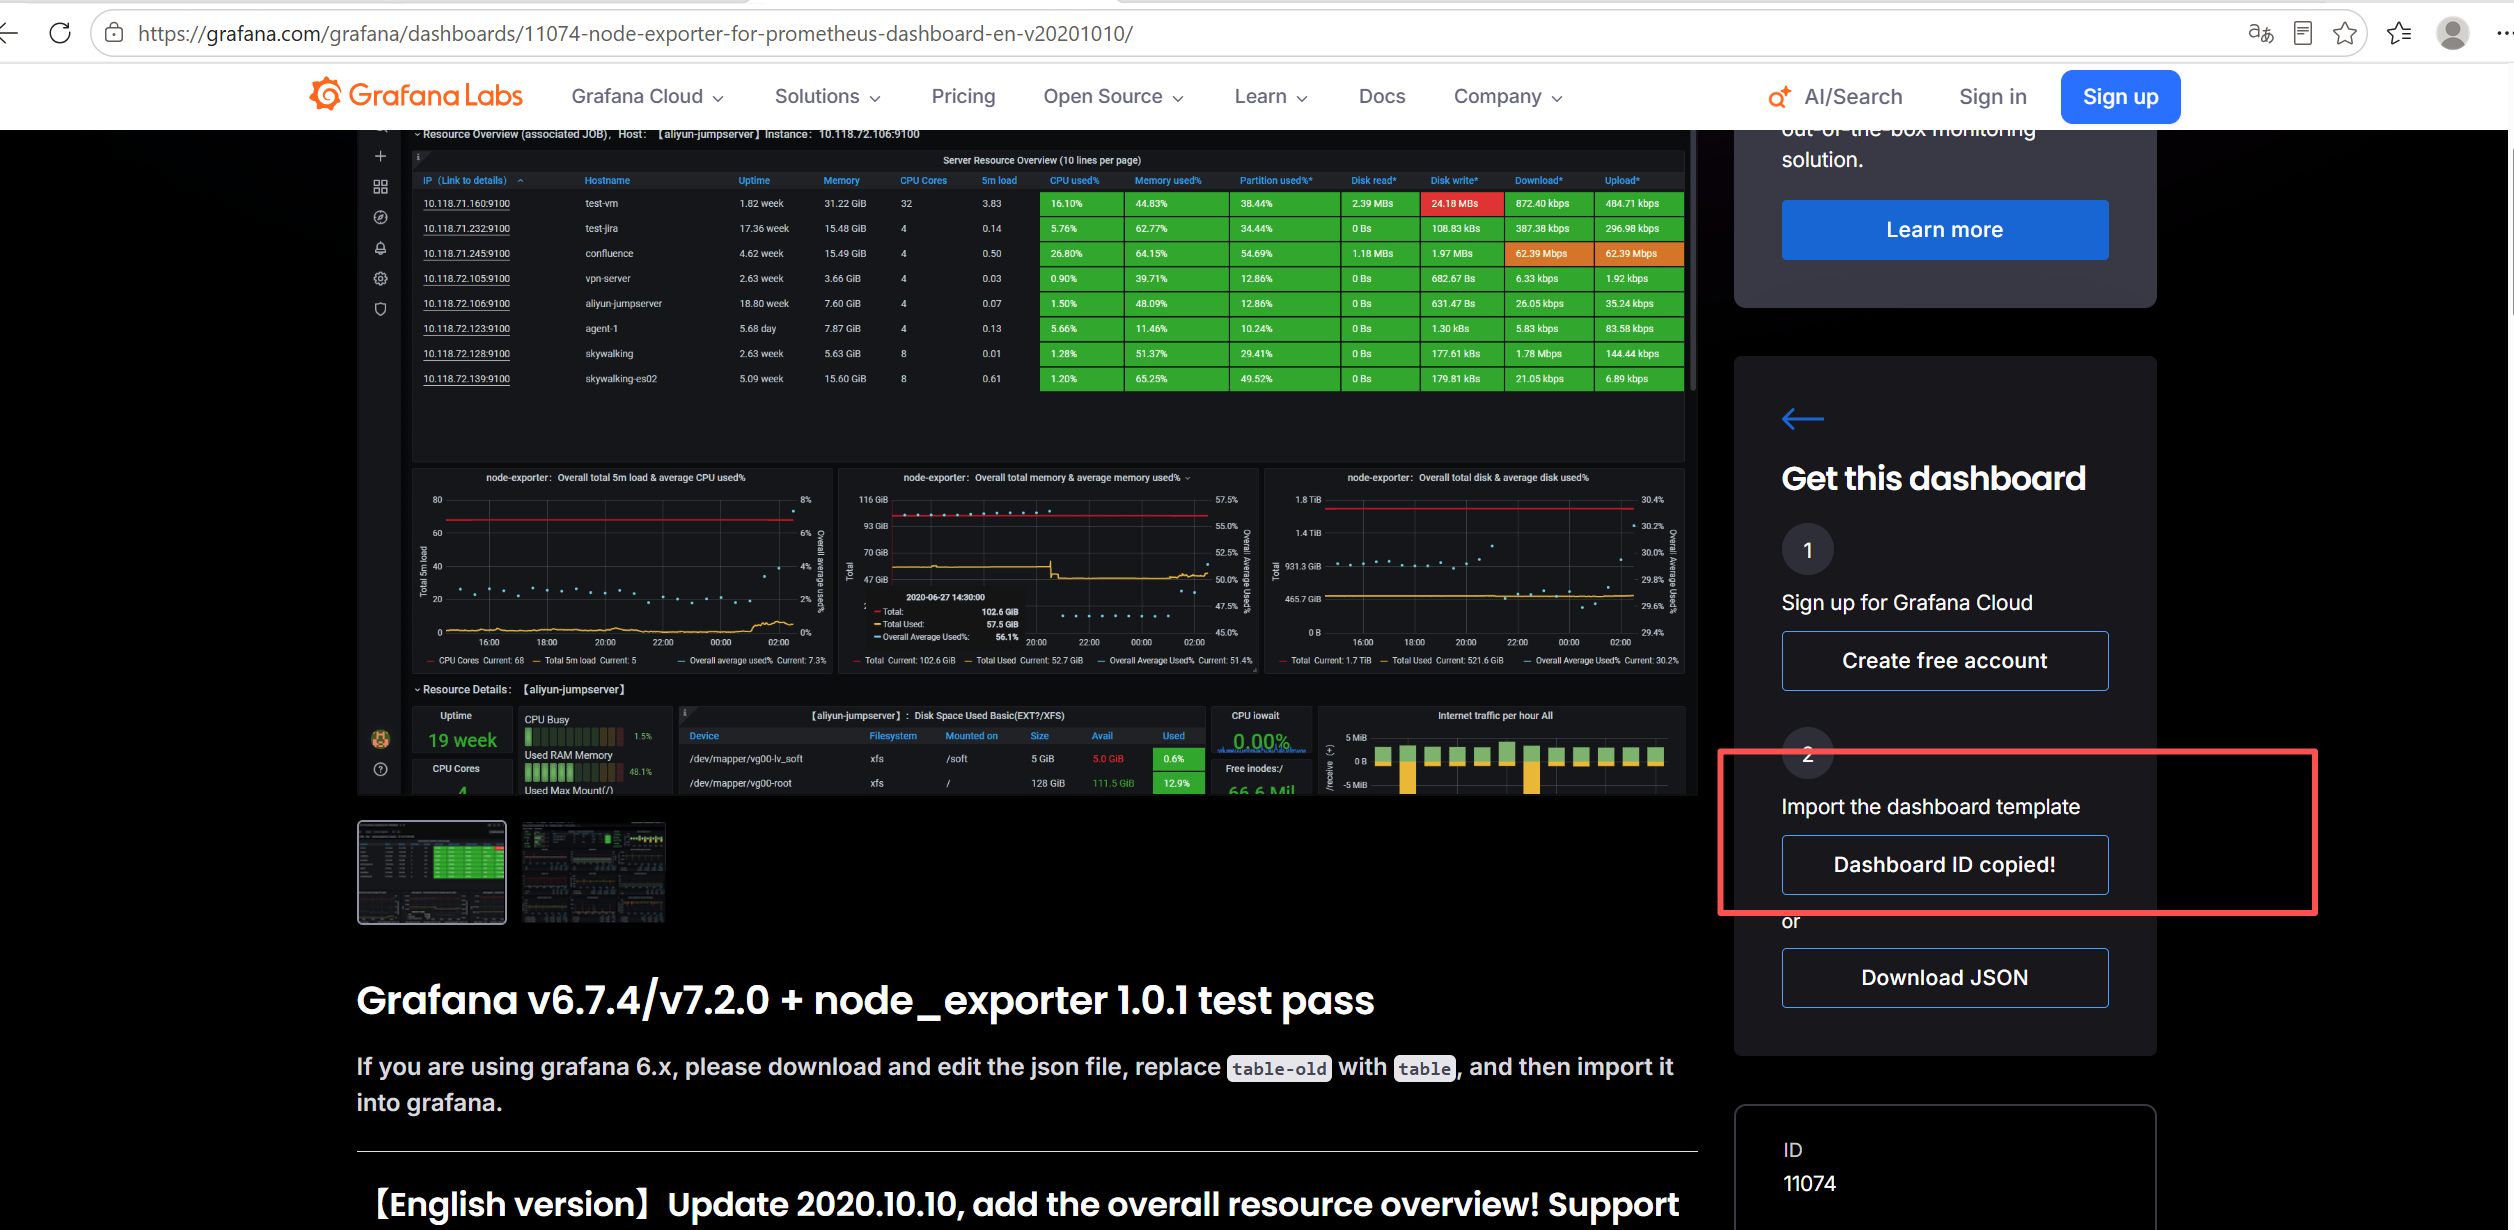Open the Docs page

pyautogui.click(x=1382, y=96)
